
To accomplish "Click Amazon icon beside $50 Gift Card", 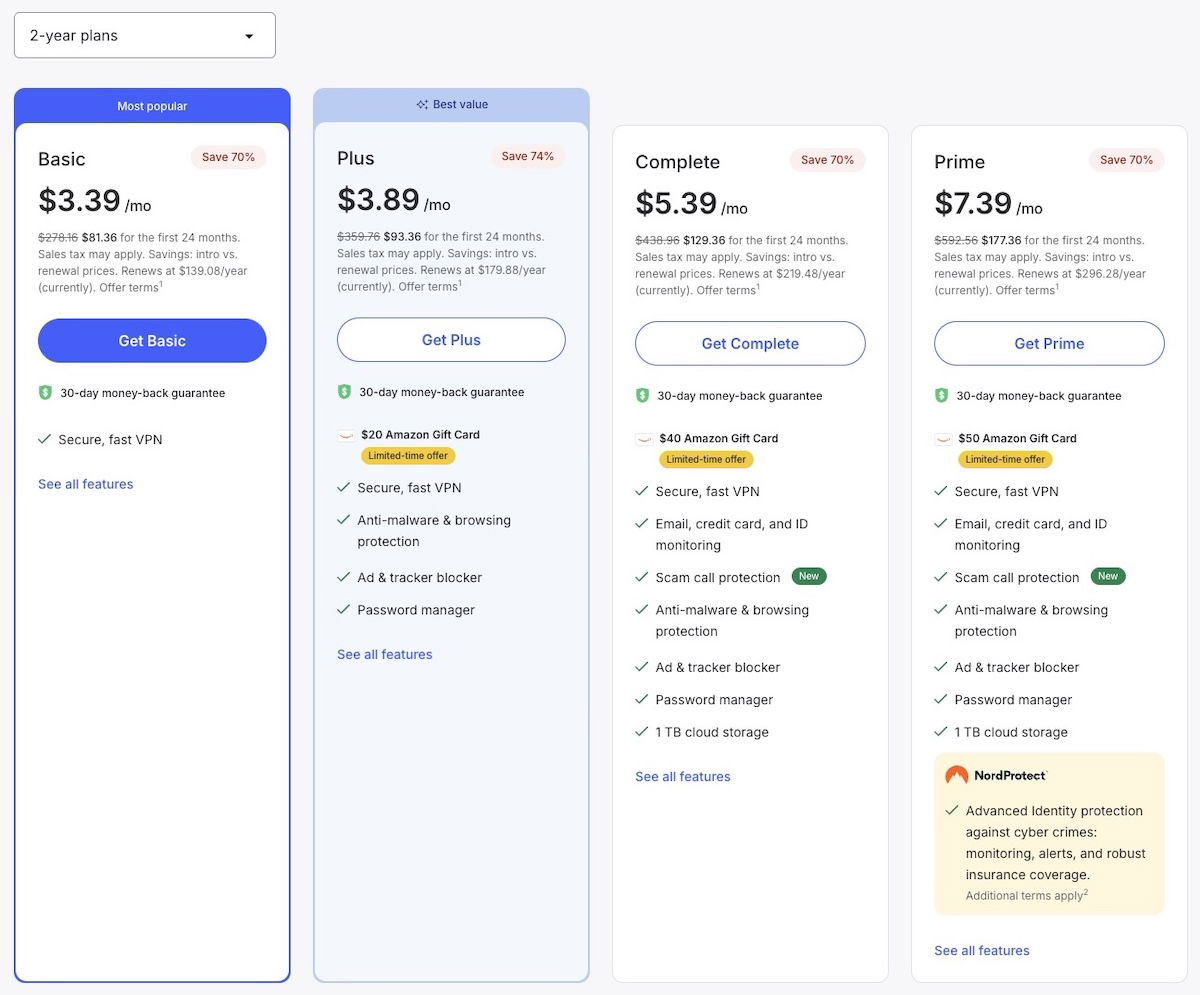I will click(x=943, y=439).
